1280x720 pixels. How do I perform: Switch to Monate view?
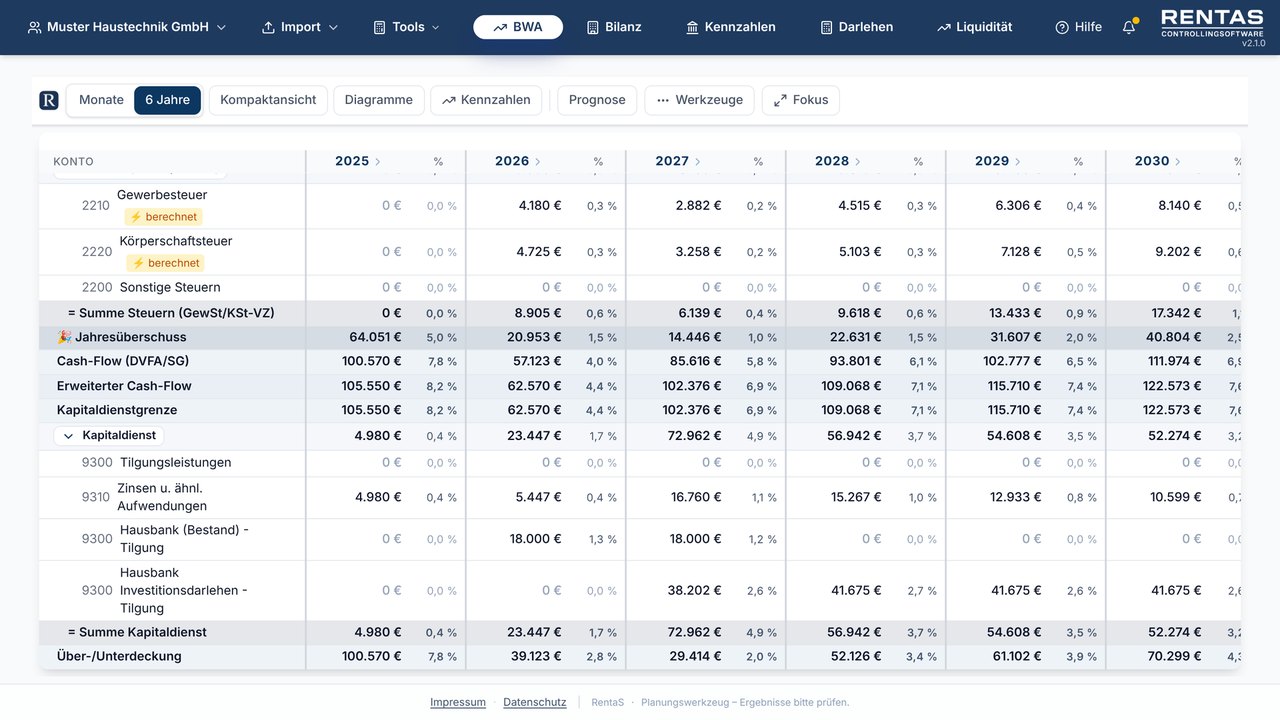101,100
